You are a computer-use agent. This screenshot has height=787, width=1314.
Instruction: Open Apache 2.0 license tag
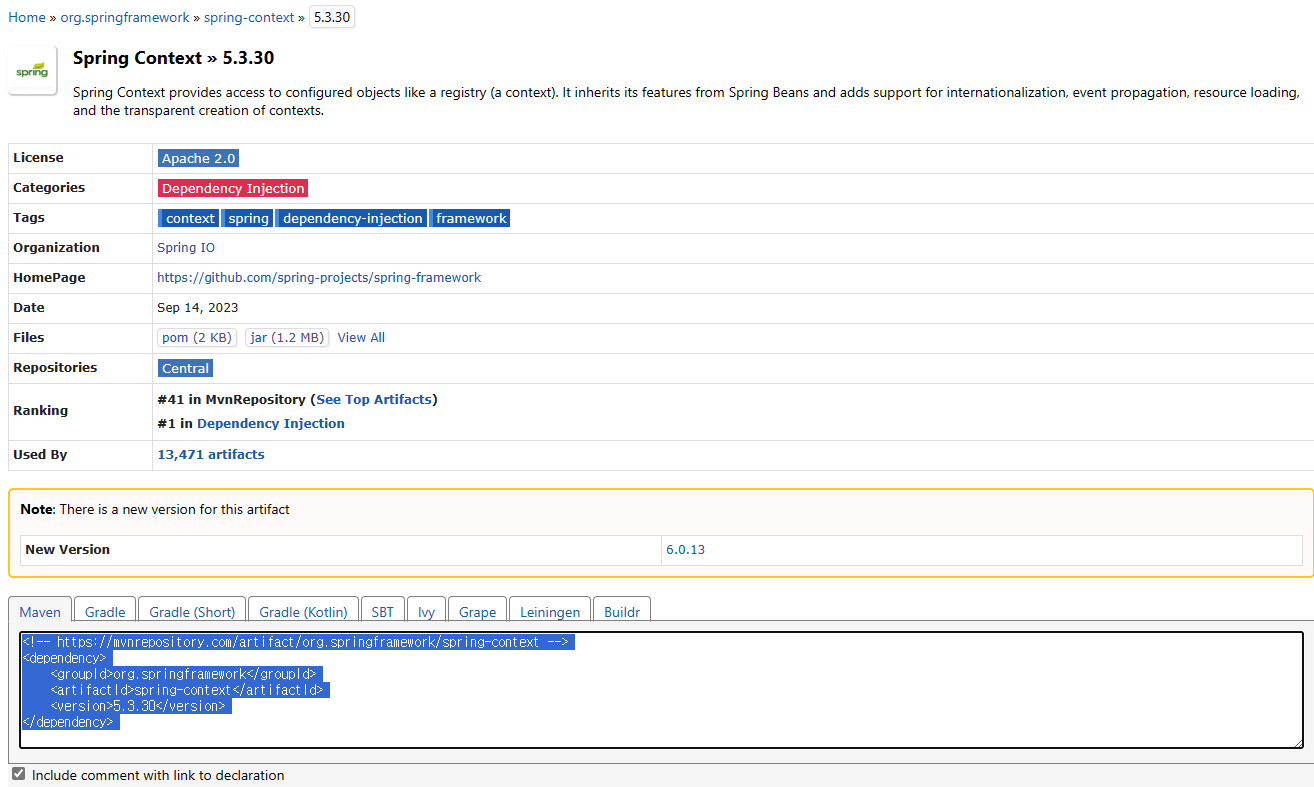(x=198, y=158)
